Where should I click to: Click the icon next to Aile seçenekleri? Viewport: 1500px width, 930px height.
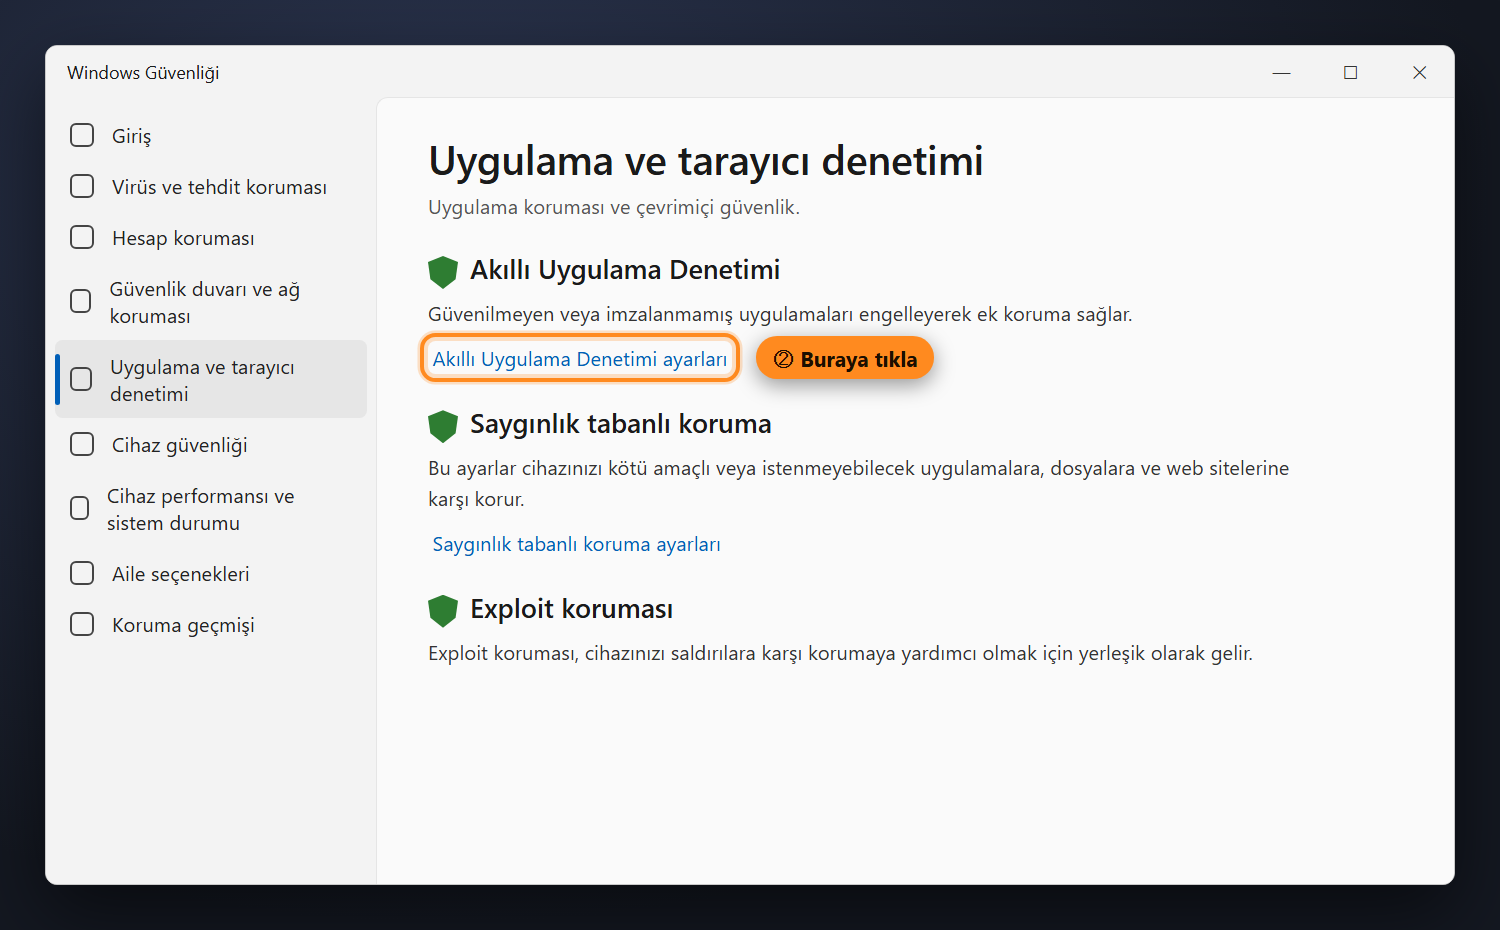pos(82,574)
